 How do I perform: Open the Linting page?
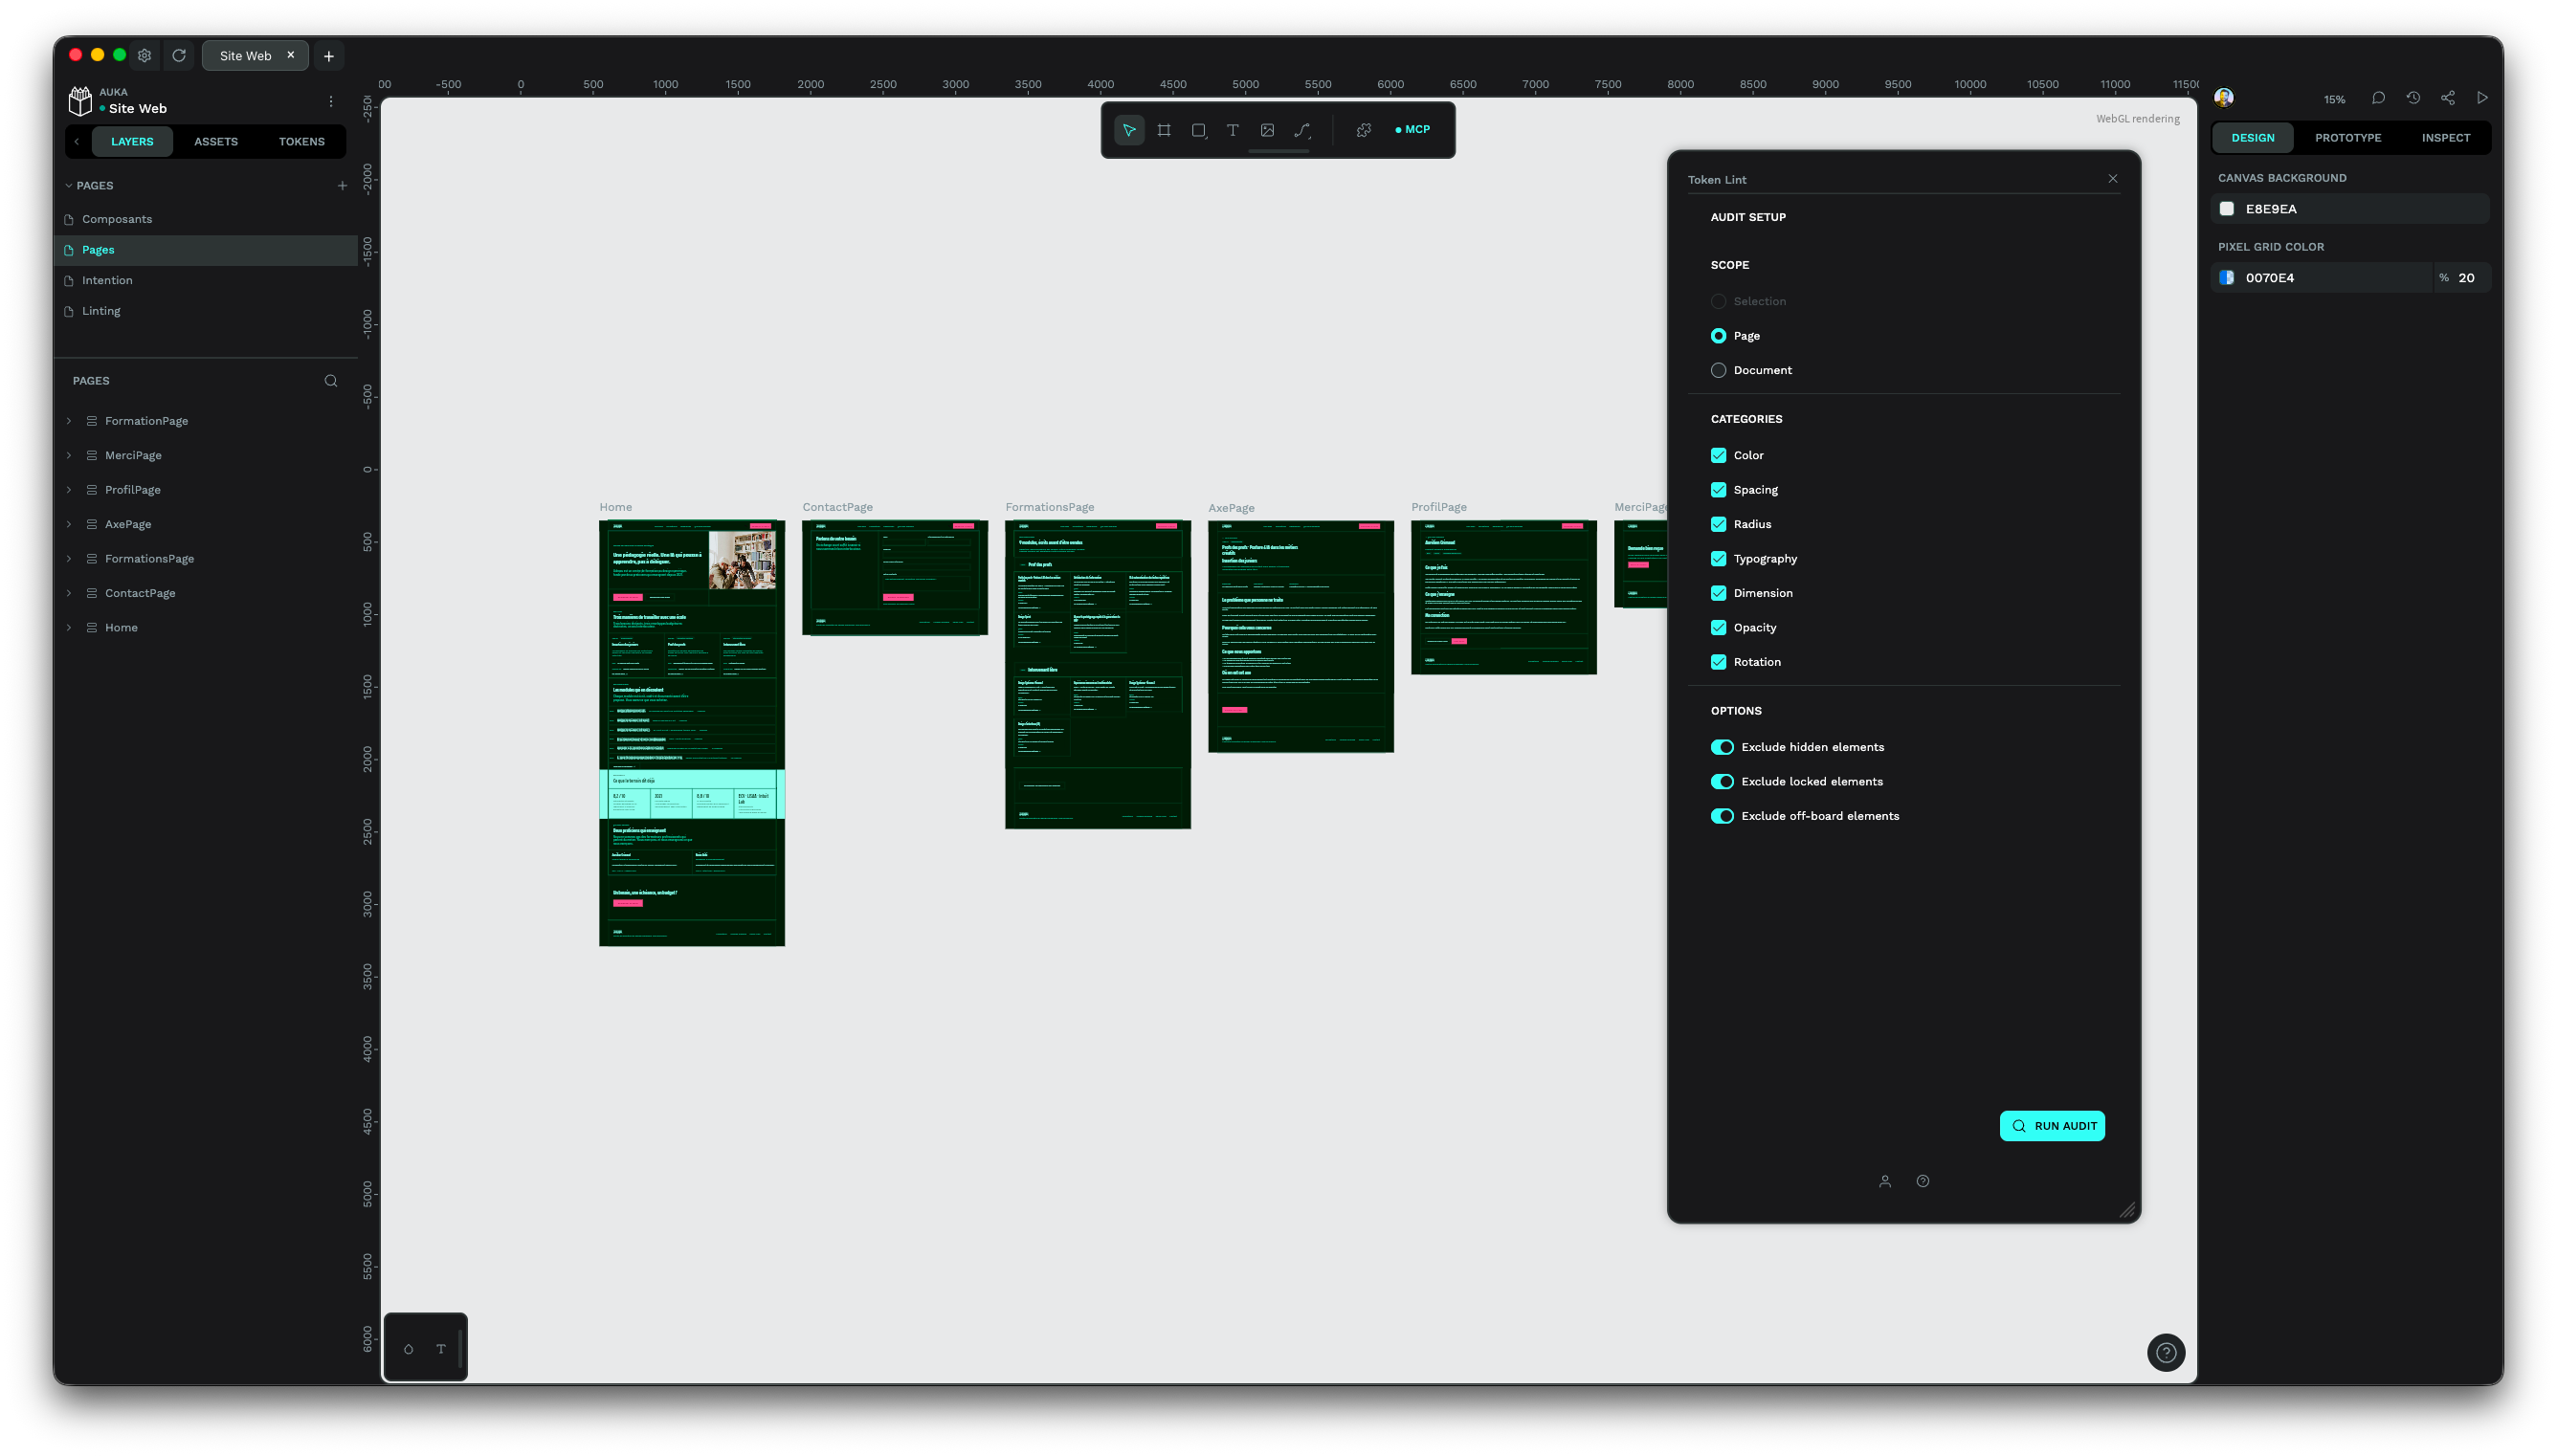pos(205,311)
